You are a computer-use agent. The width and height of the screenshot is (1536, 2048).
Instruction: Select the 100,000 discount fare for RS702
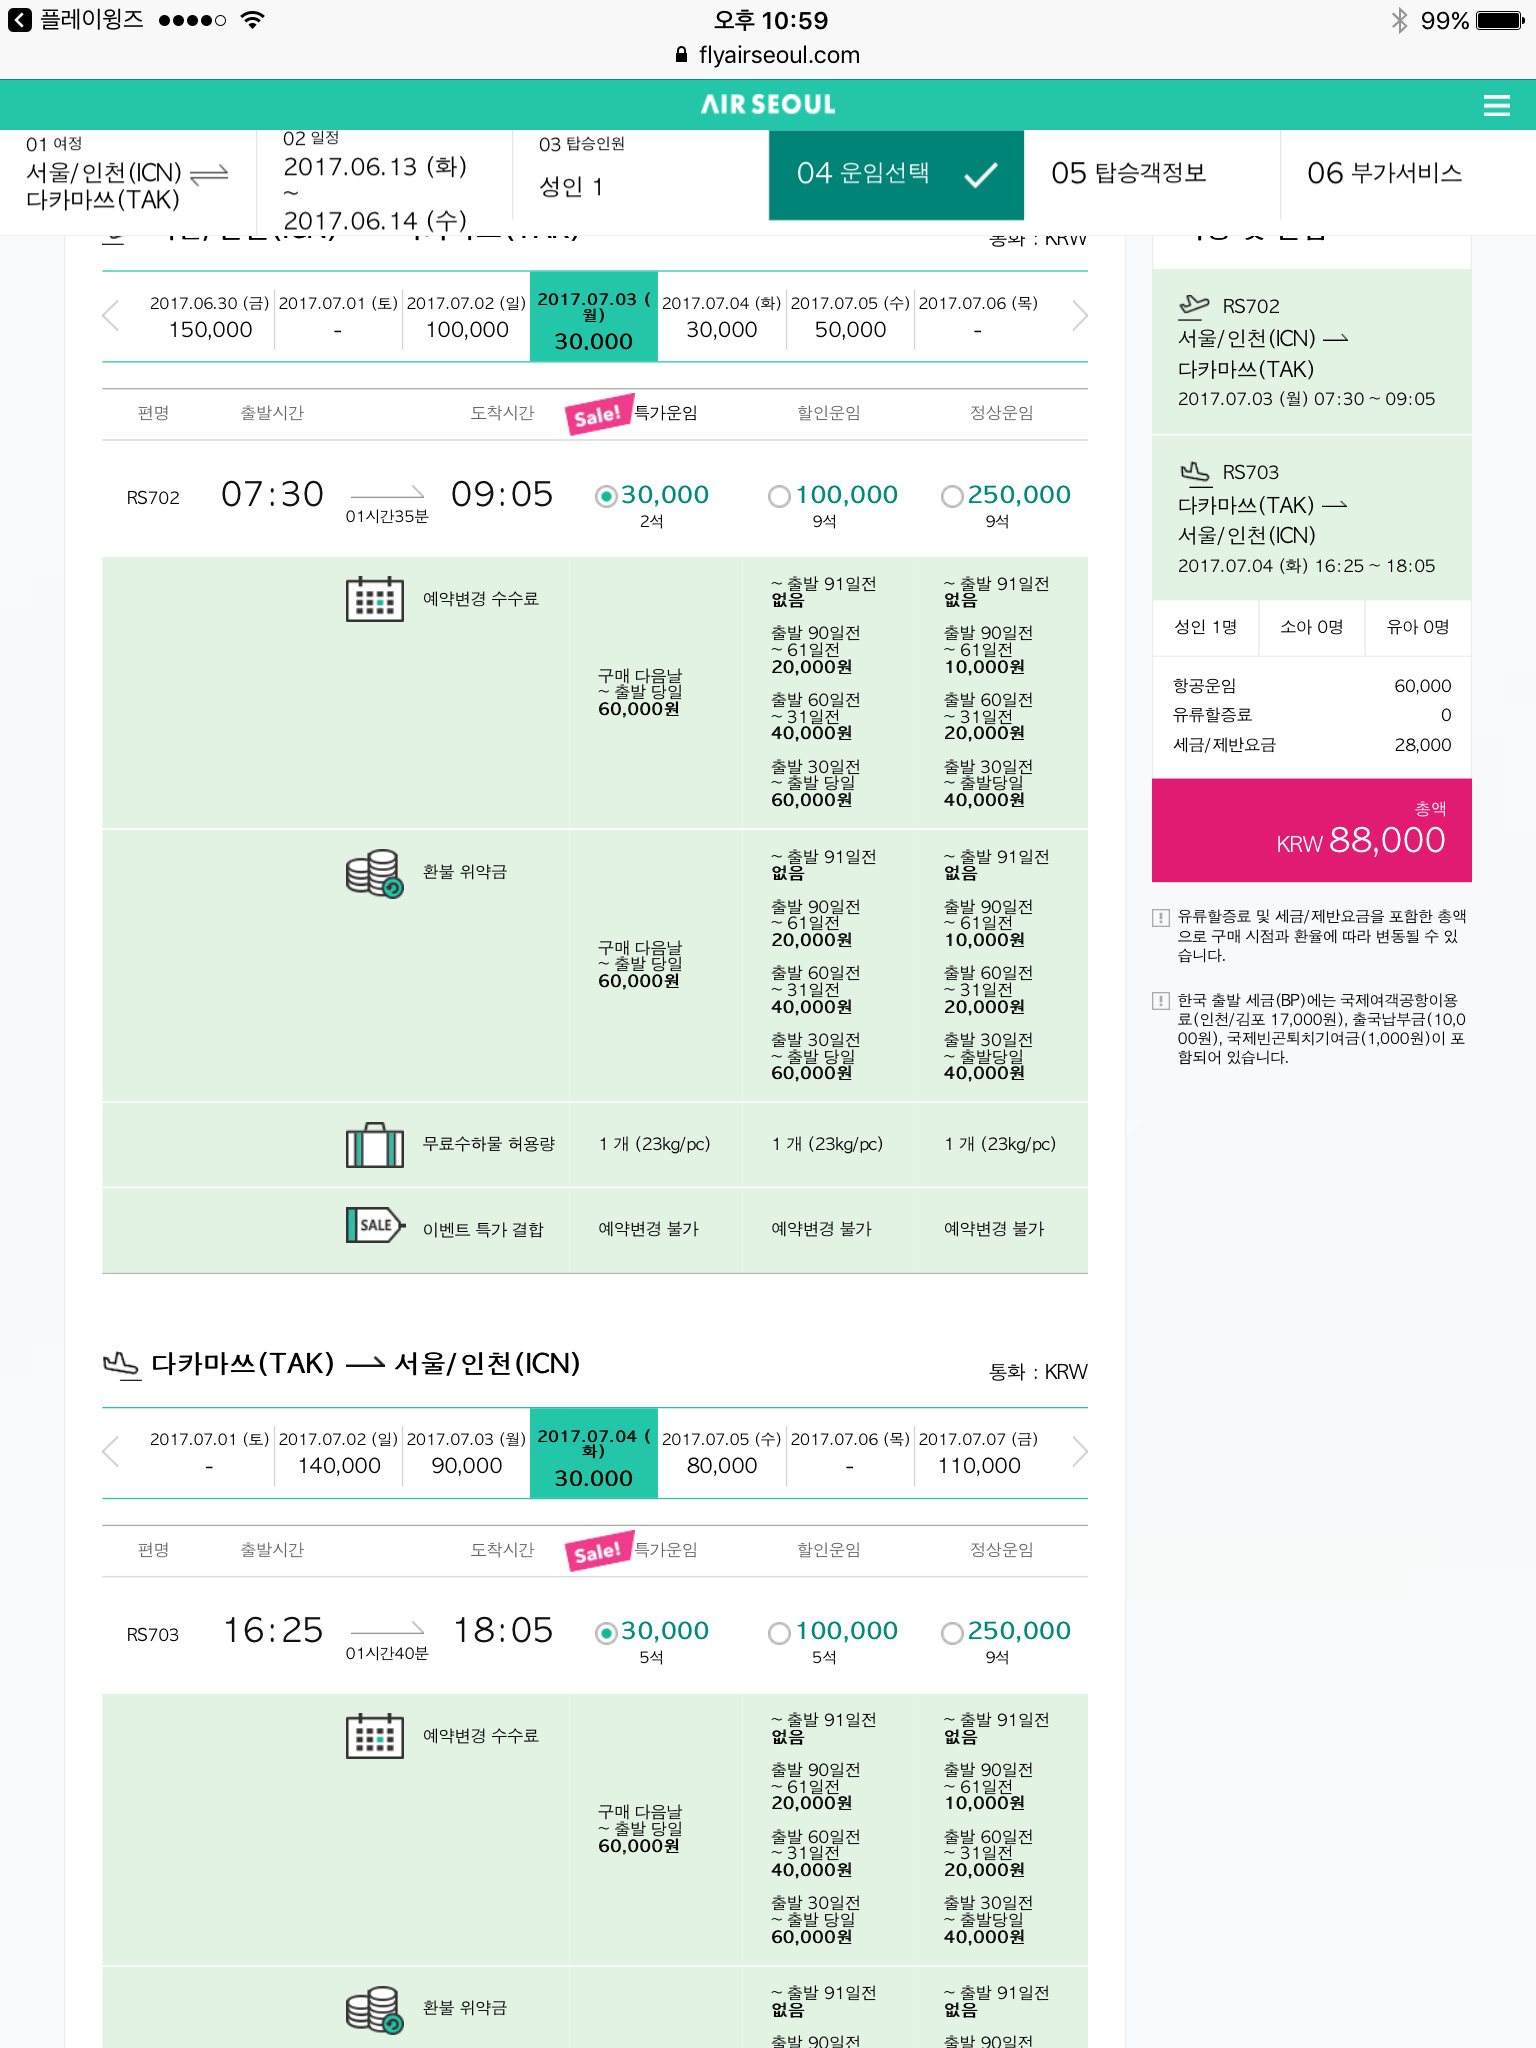click(779, 496)
